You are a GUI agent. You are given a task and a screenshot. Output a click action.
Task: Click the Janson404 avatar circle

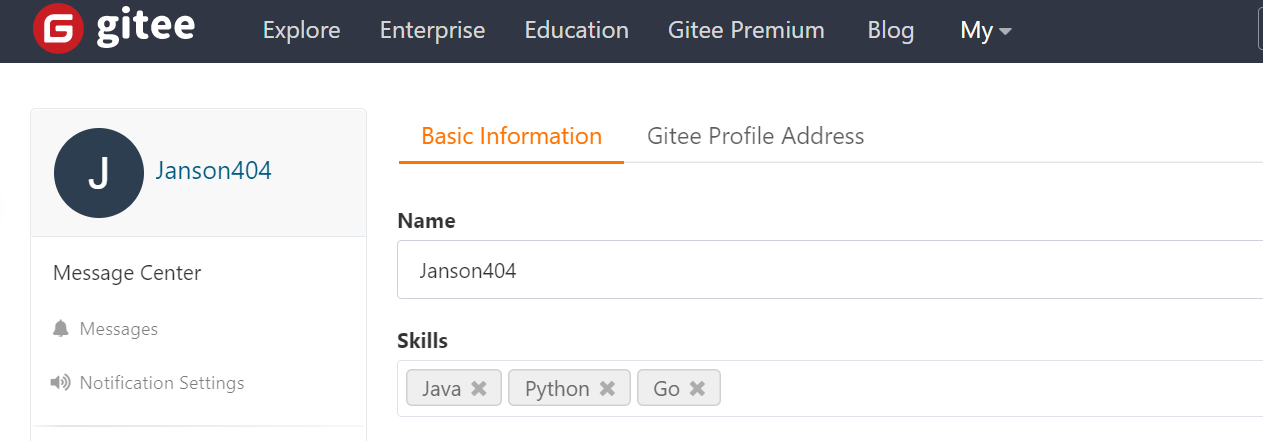[99, 173]
